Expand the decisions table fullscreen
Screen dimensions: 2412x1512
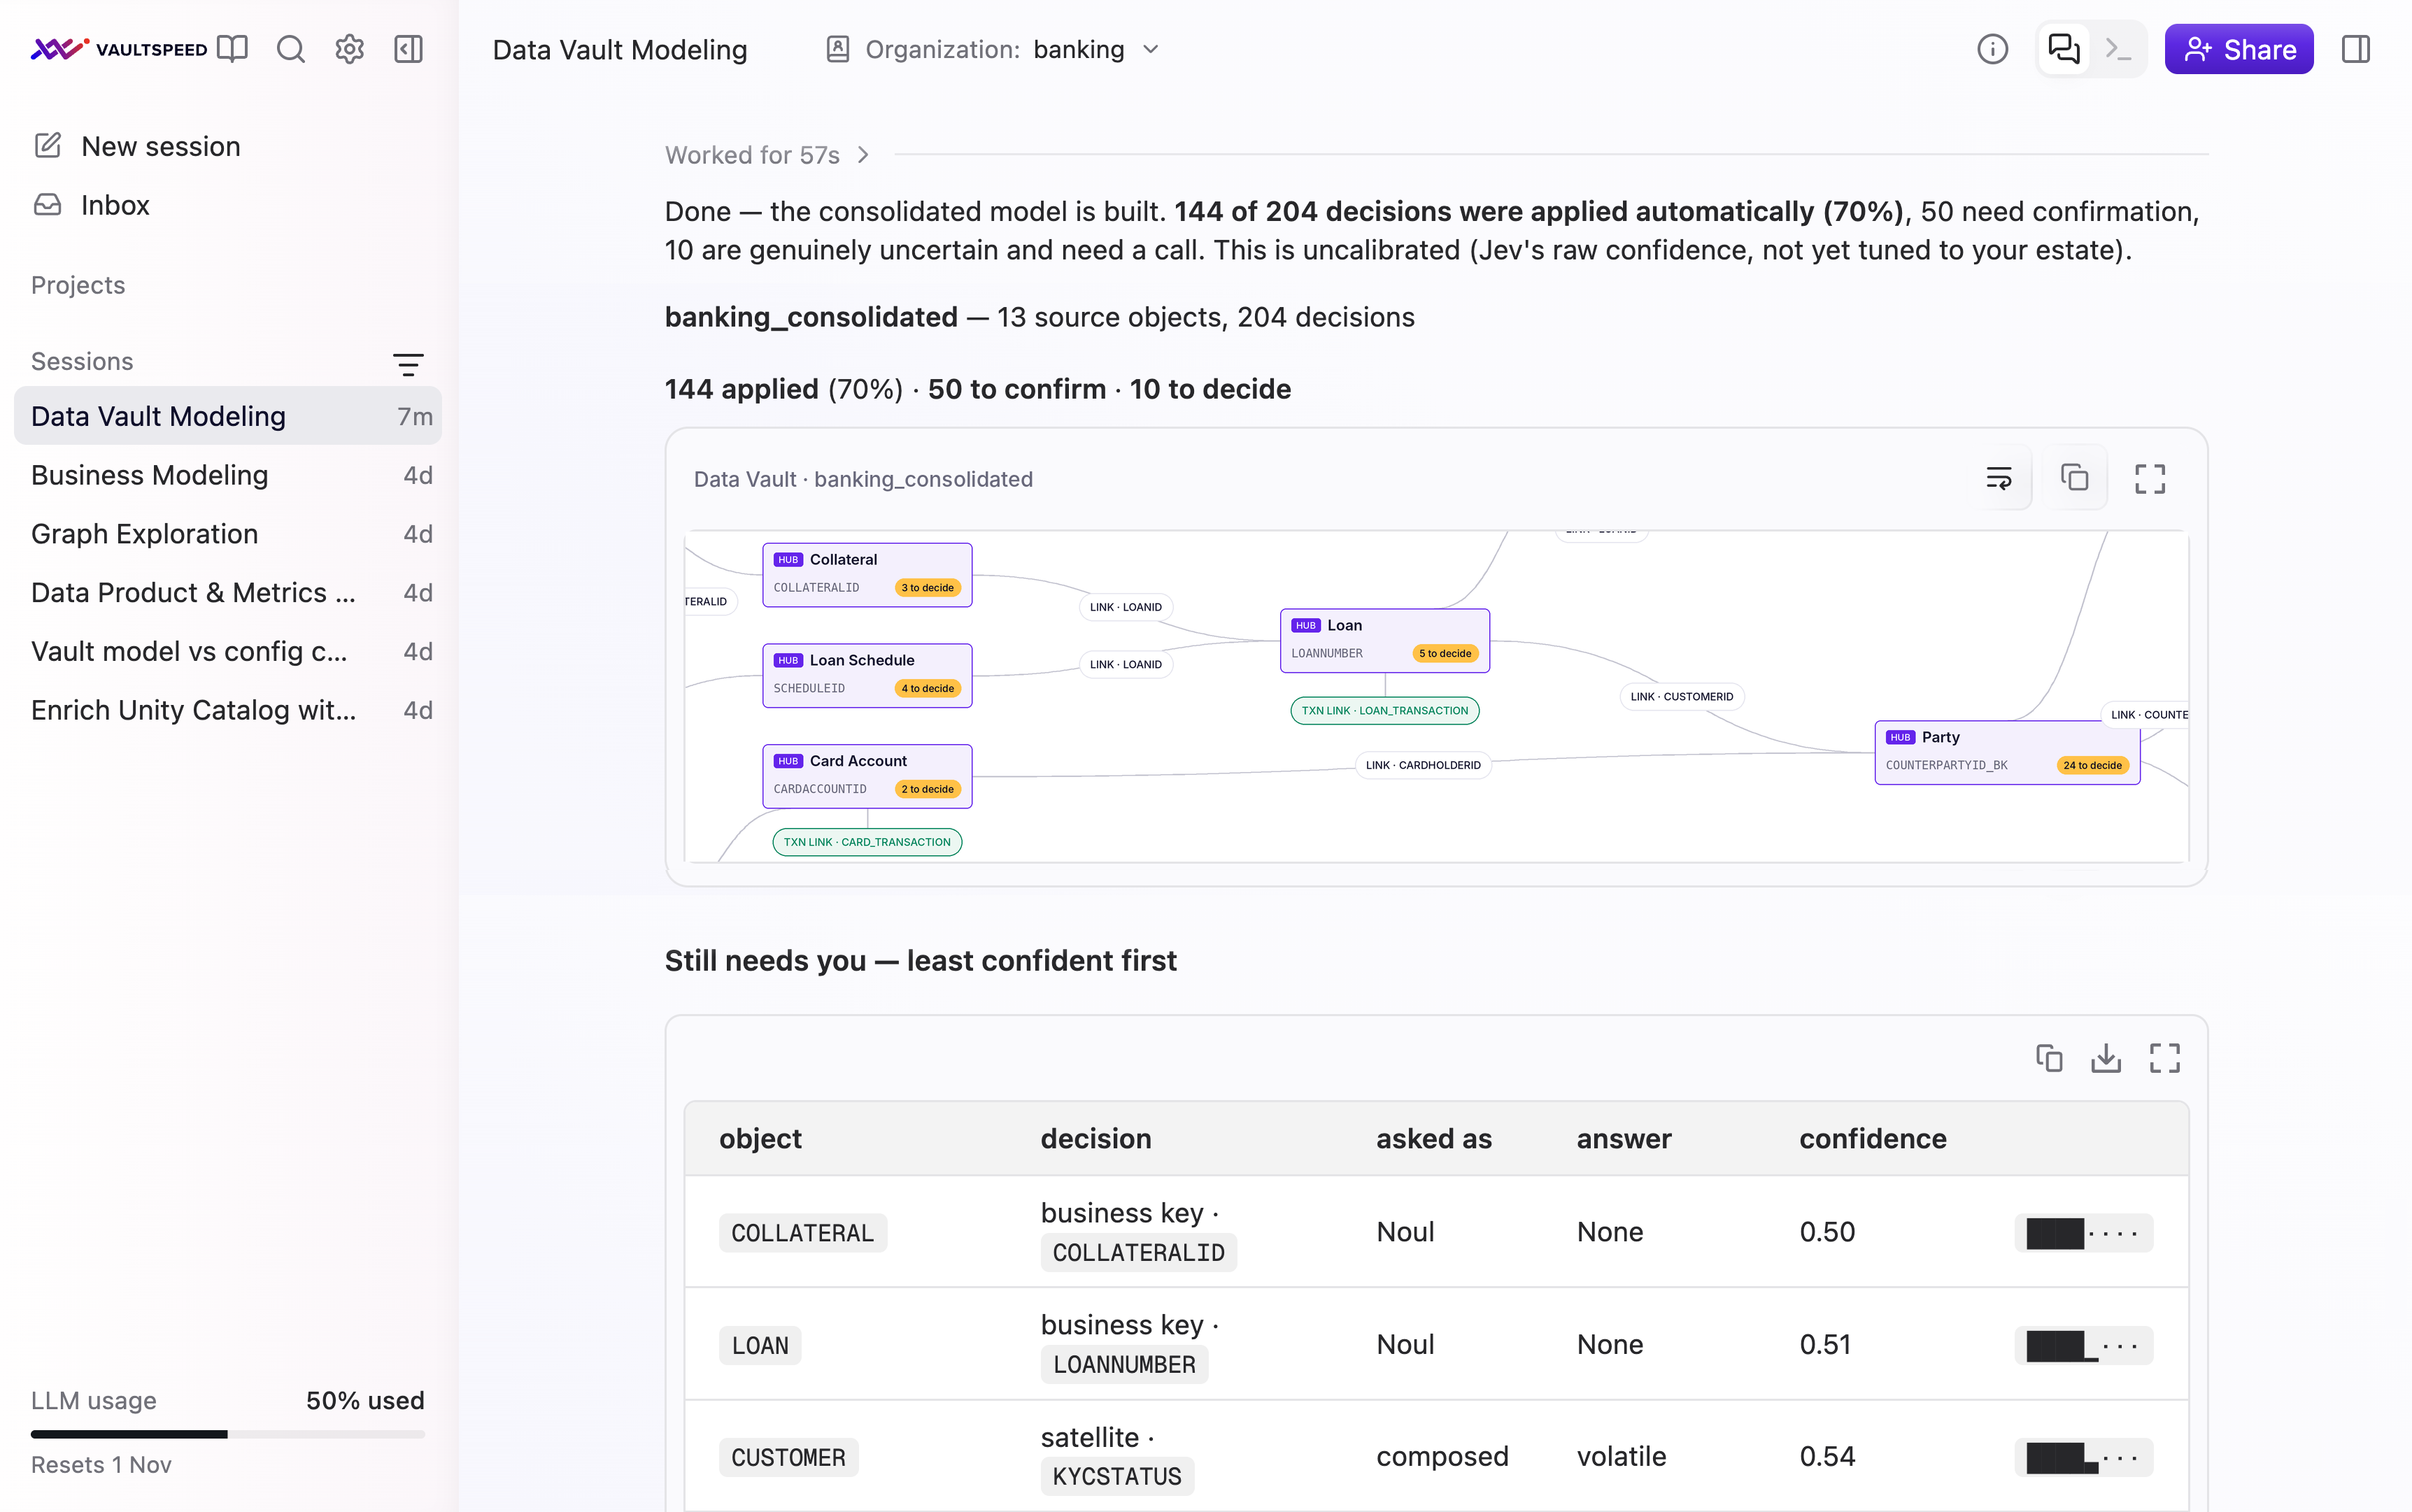[2165, 1058]
